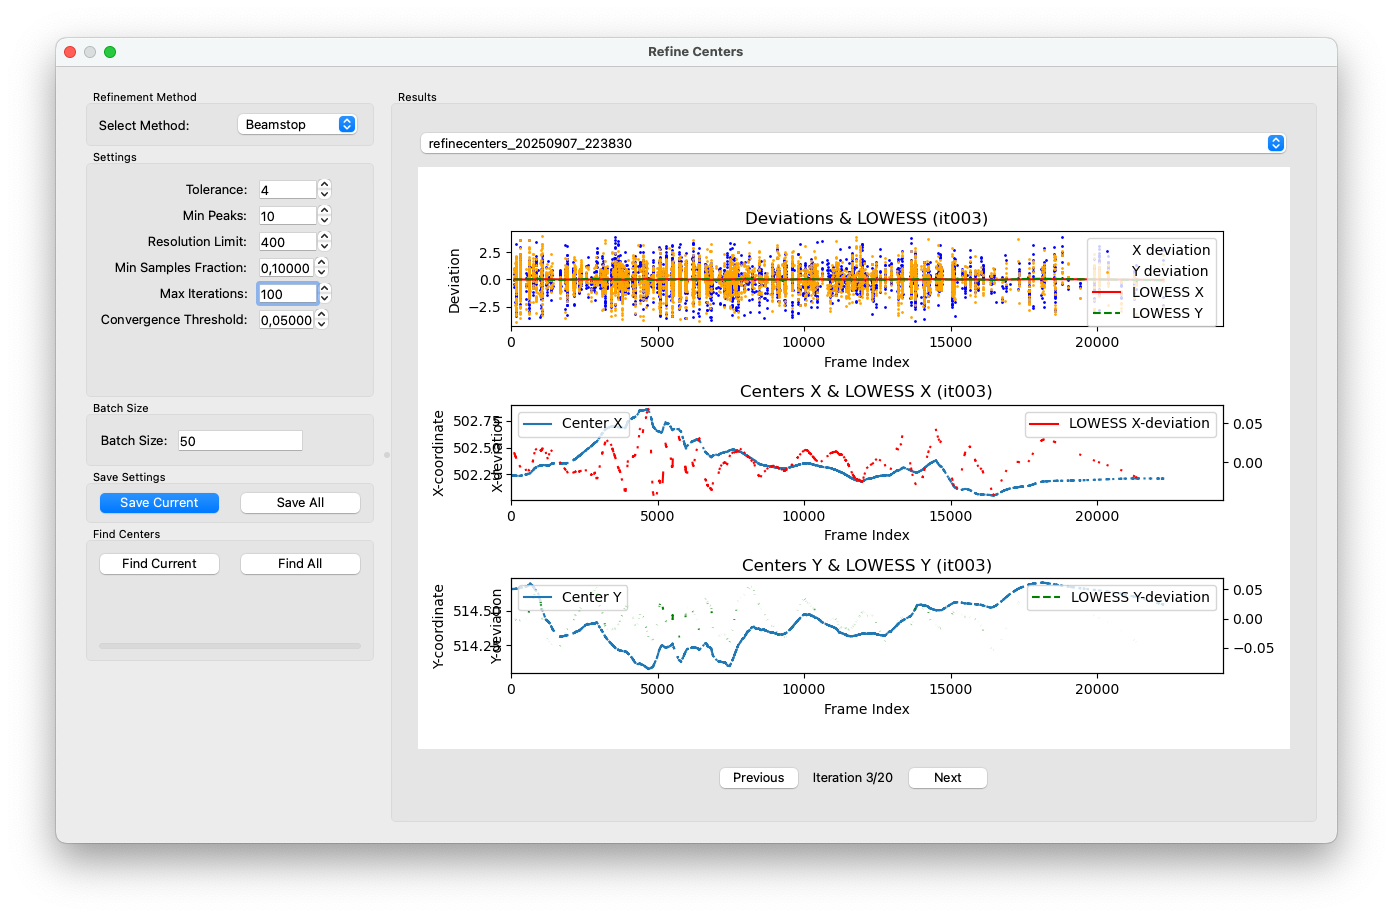Click the Resolution Limit stepper arrows
The image size is (1393, 917).
point(324,241)
